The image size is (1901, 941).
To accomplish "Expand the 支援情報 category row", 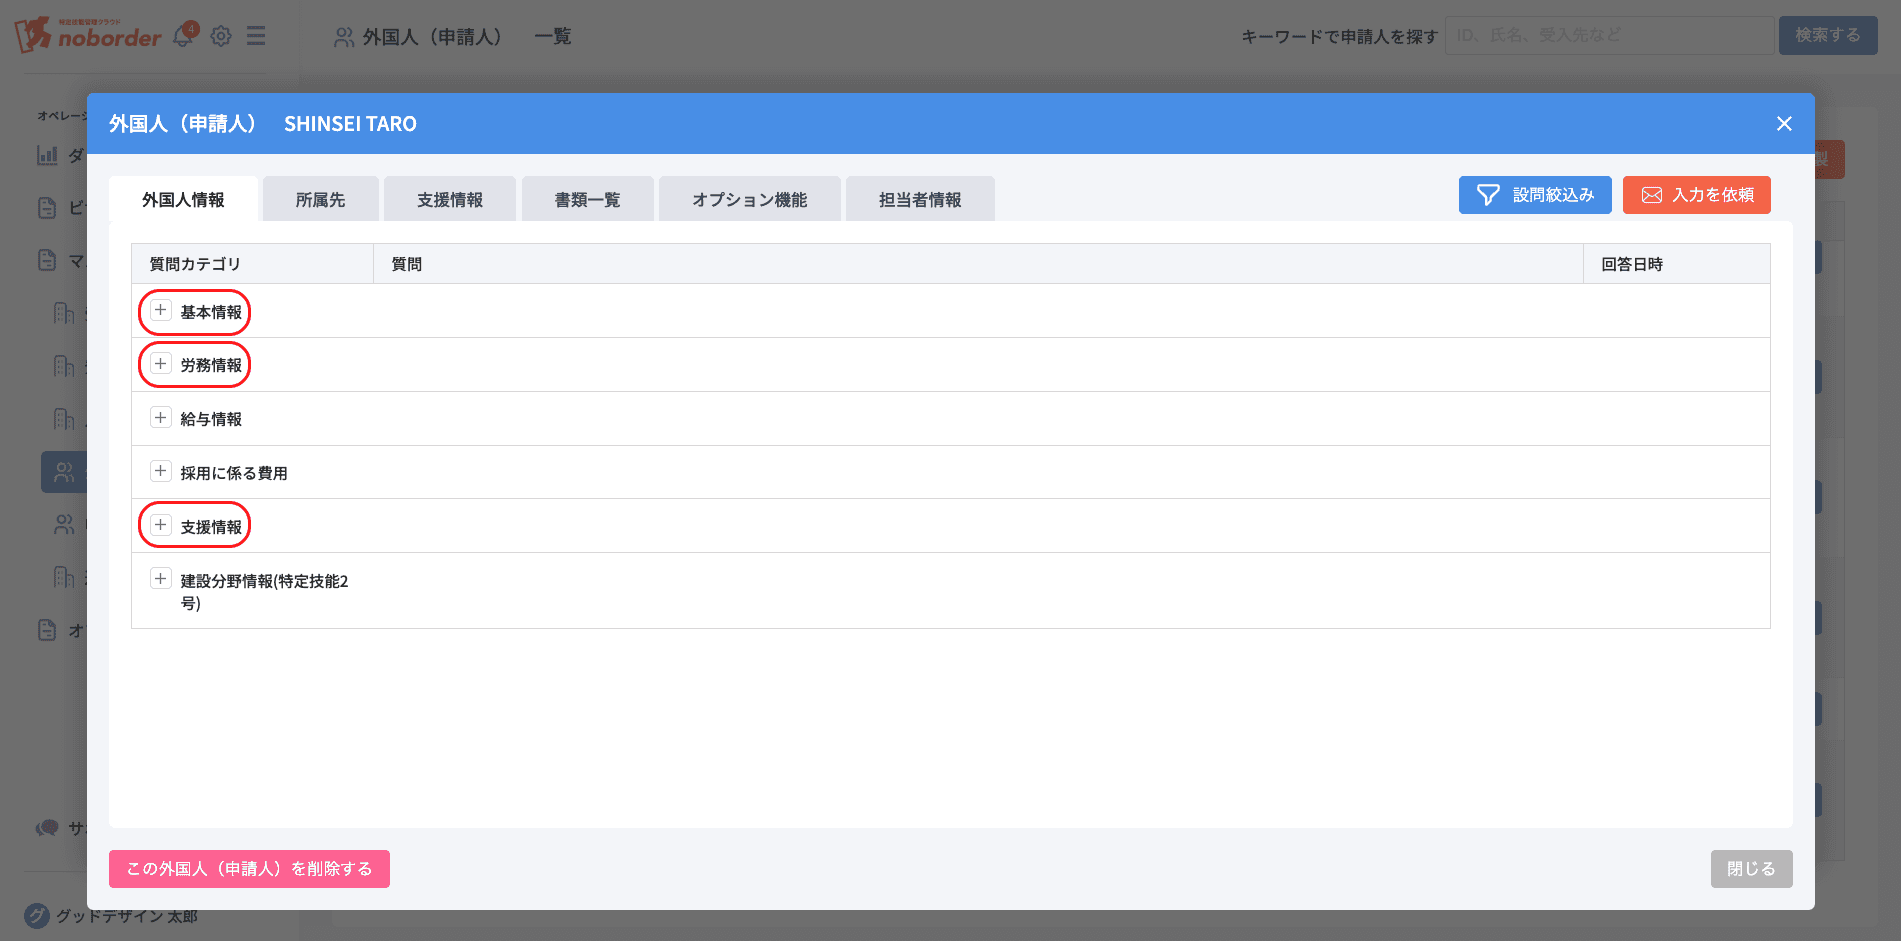I will click(160, 526).
